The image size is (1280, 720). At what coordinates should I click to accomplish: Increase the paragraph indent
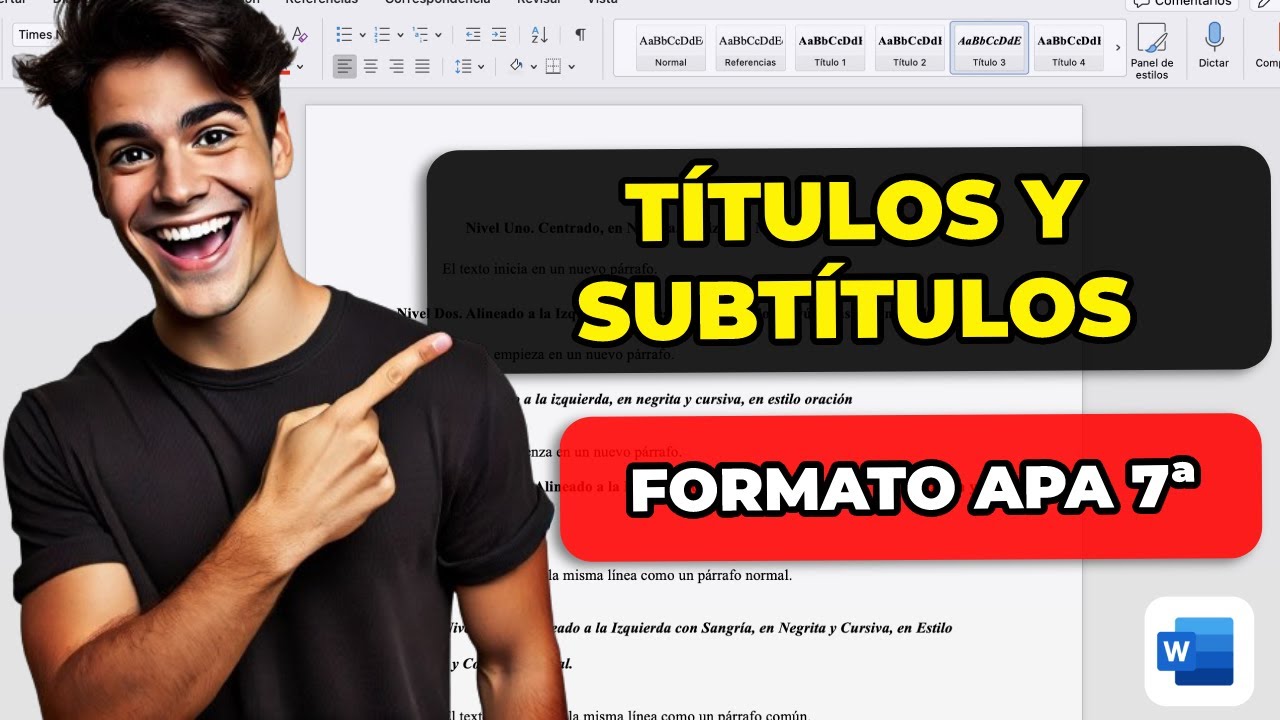pyautogui.click(x=499, y=35)
